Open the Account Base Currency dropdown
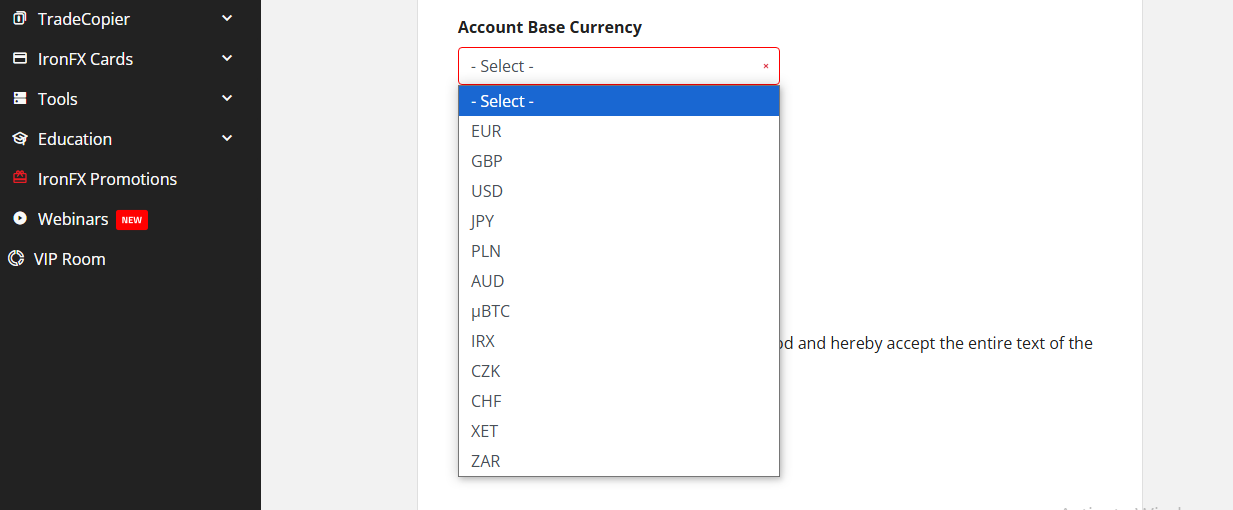 click(618, 66)
